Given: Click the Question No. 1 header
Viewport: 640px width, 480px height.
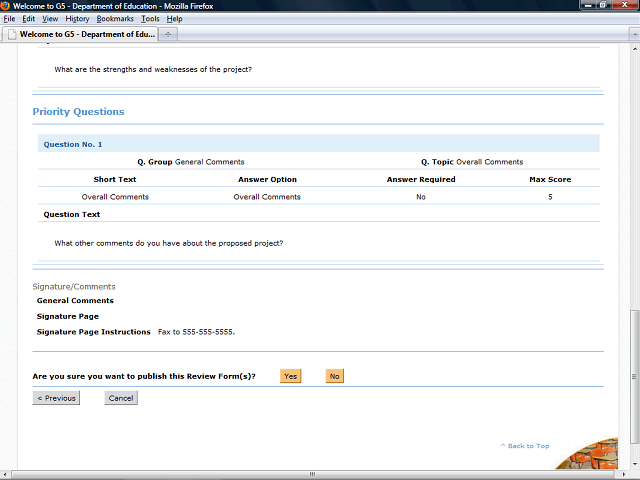Looking at the screenshot, I should coord(72,144).
